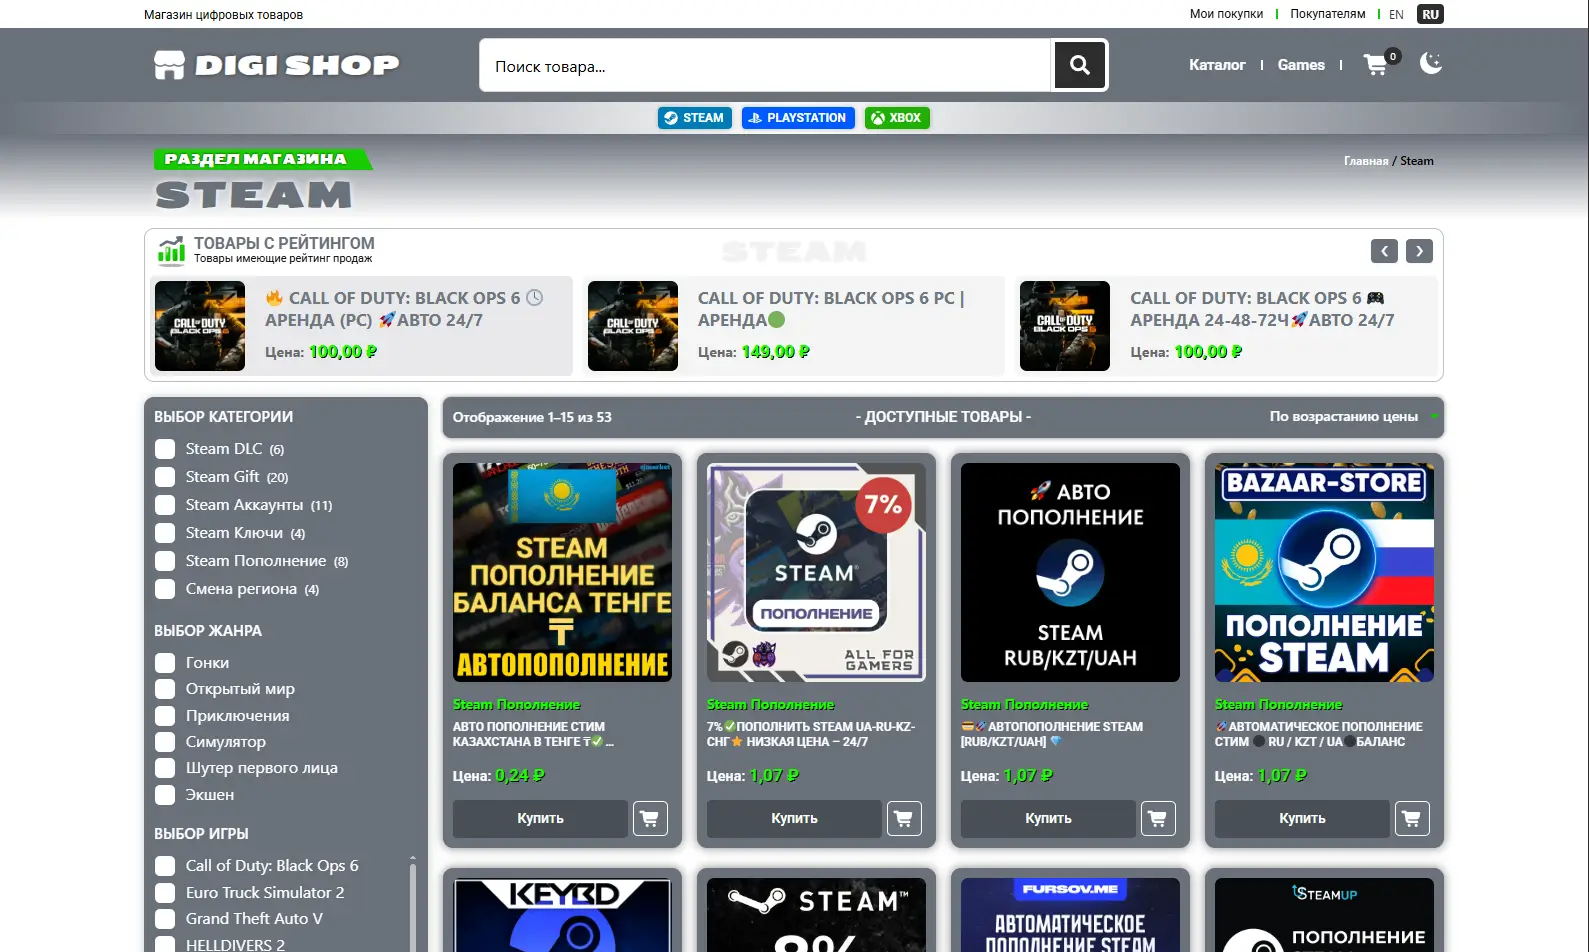Switch language to RU
This screenshot has width=1589, height=952.
[1431, 14]
